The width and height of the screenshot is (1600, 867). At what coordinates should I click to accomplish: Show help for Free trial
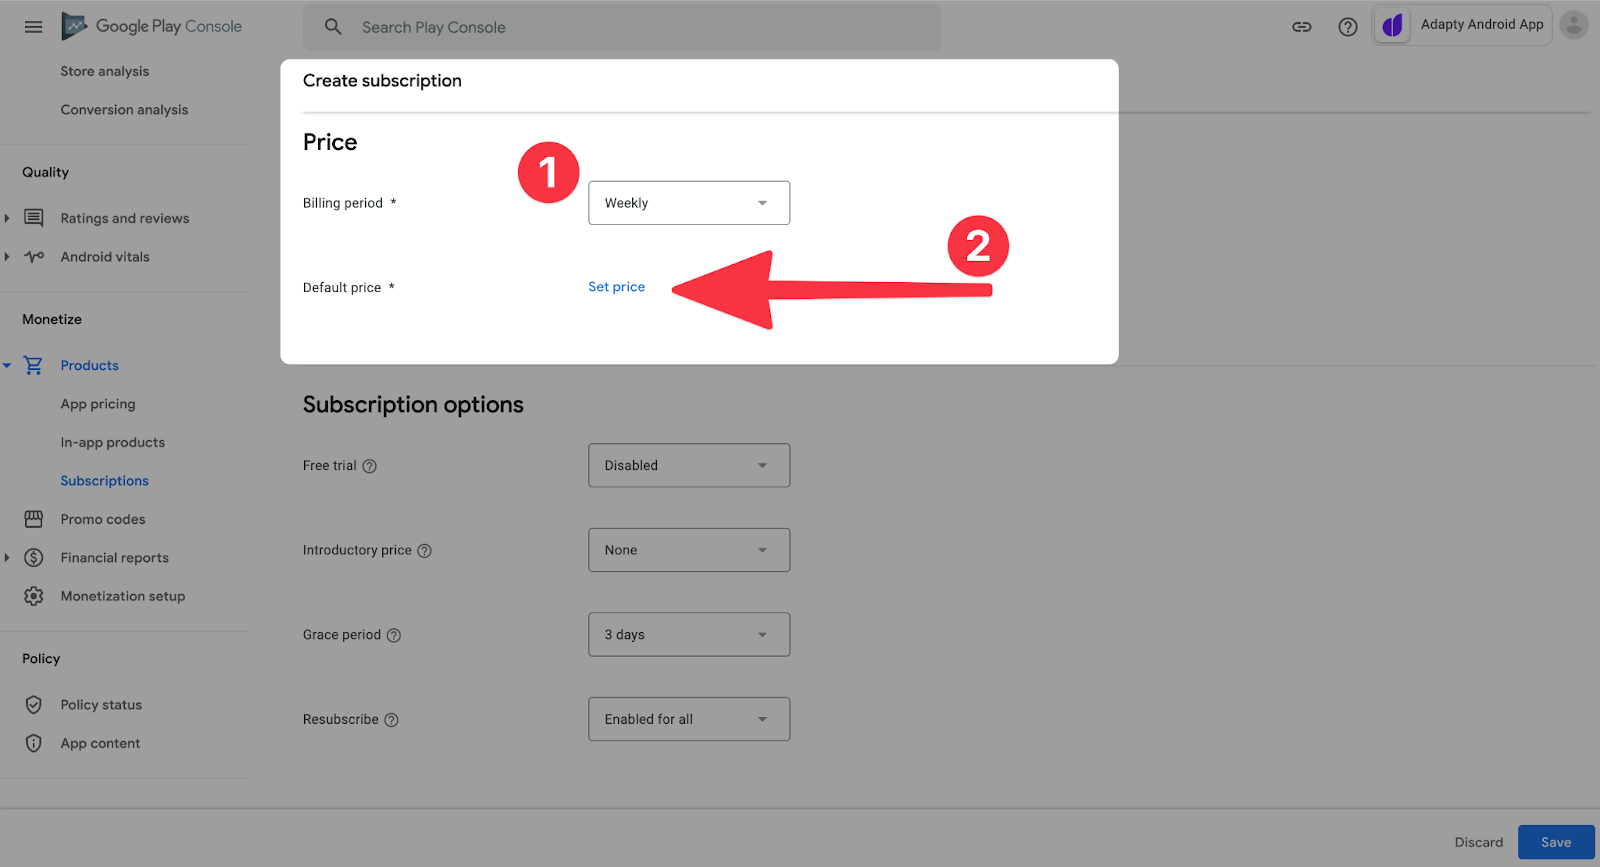pyautogui.click(x=369, y=466)
